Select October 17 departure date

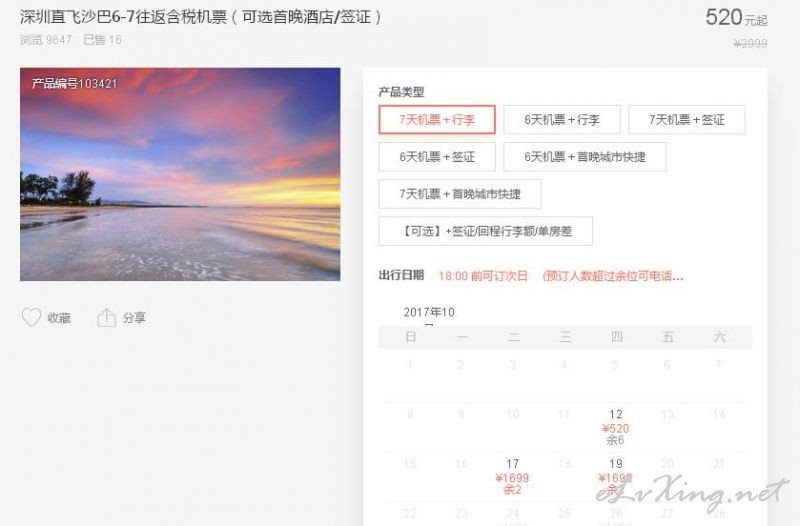click(512, 477)
